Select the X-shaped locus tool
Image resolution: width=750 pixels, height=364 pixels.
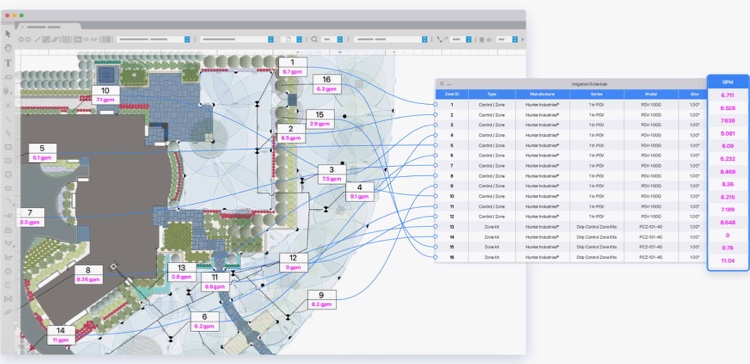pyautogui.click(x=8, y=105)
